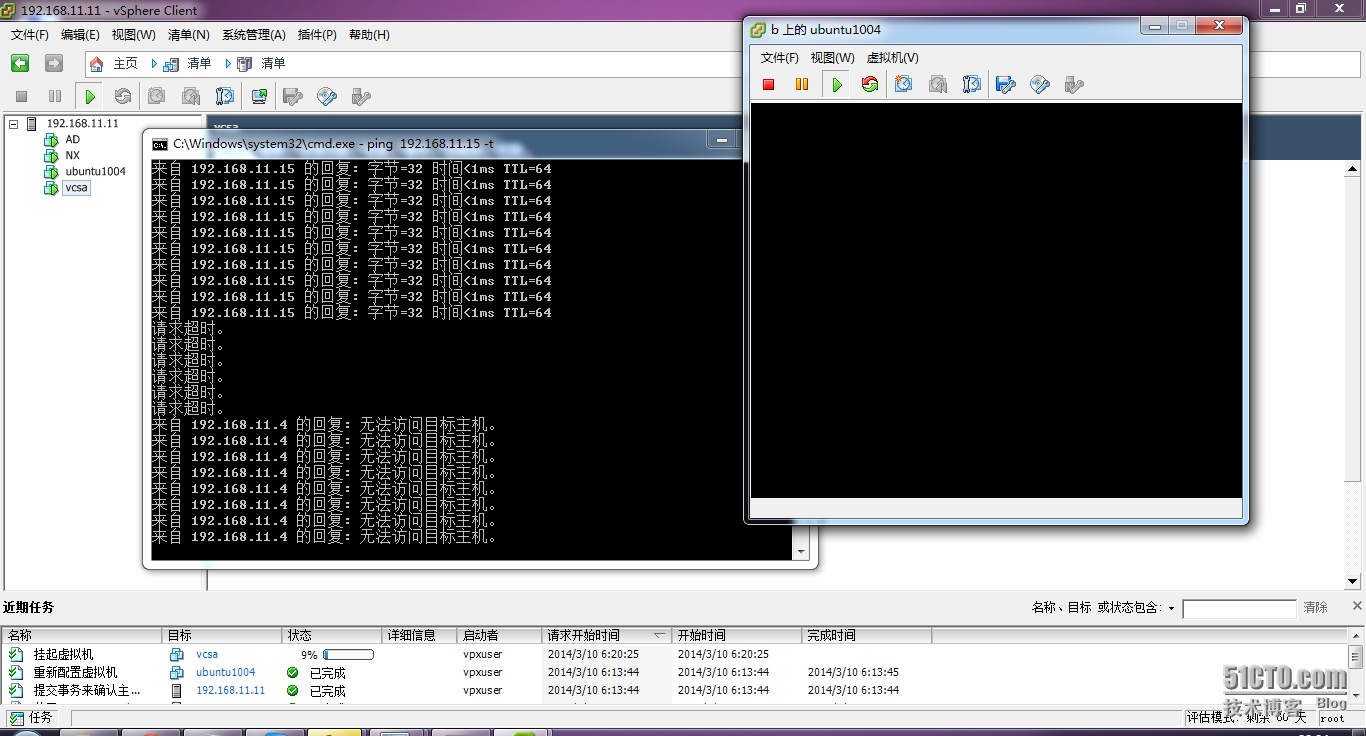
Task: Open the 视图(W) menu in vSphere Client
Action: pyautogui.click(x=133, y=35)
